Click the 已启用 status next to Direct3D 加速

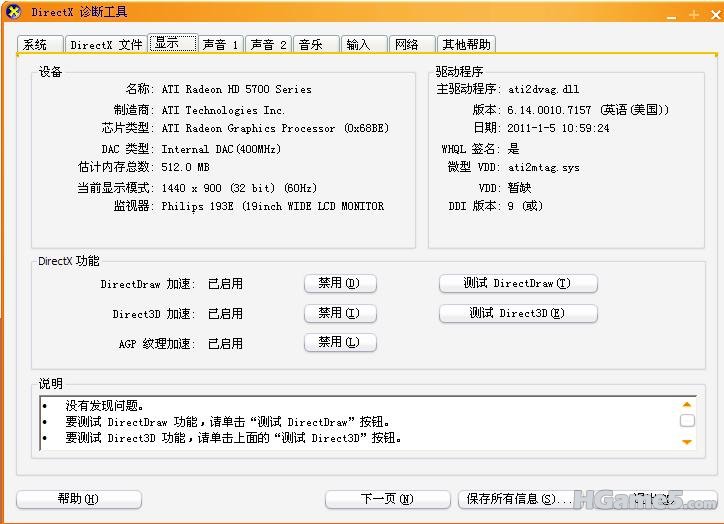point(225,313)
